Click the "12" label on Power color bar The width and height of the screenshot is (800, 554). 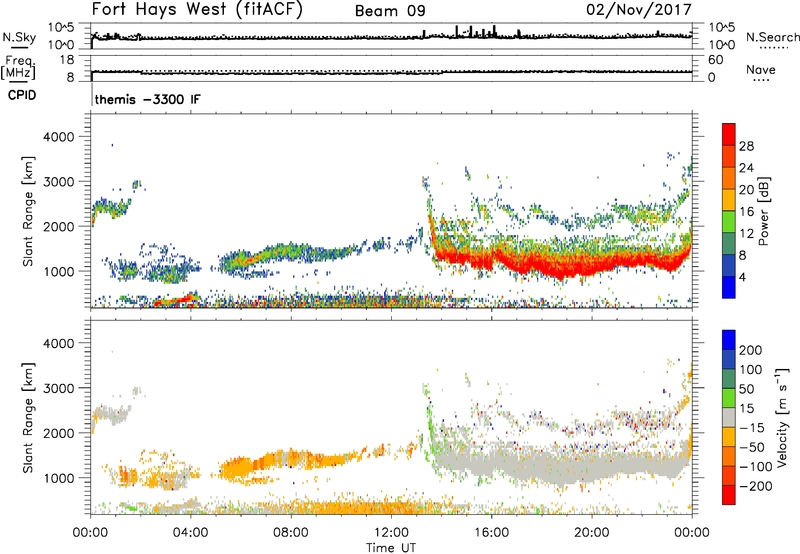(x=746, y=234)
